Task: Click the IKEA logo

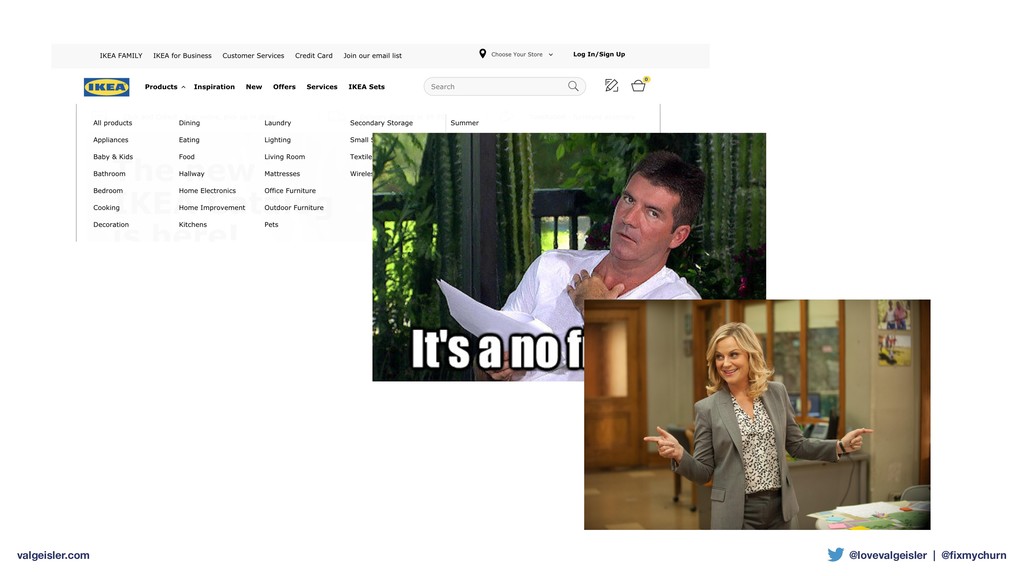Action: coord(106,87)
